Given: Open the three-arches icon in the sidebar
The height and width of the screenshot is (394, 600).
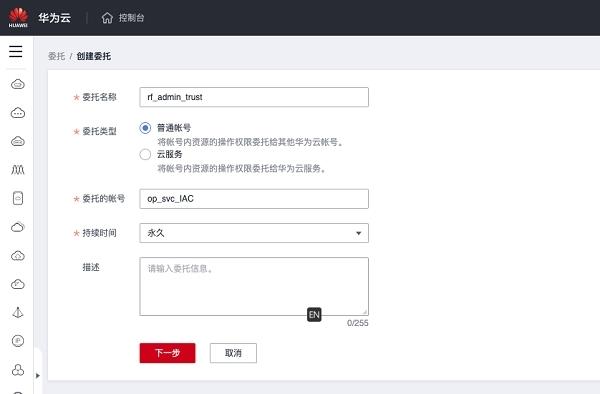Looking at the screenshot, I should 18,169.
